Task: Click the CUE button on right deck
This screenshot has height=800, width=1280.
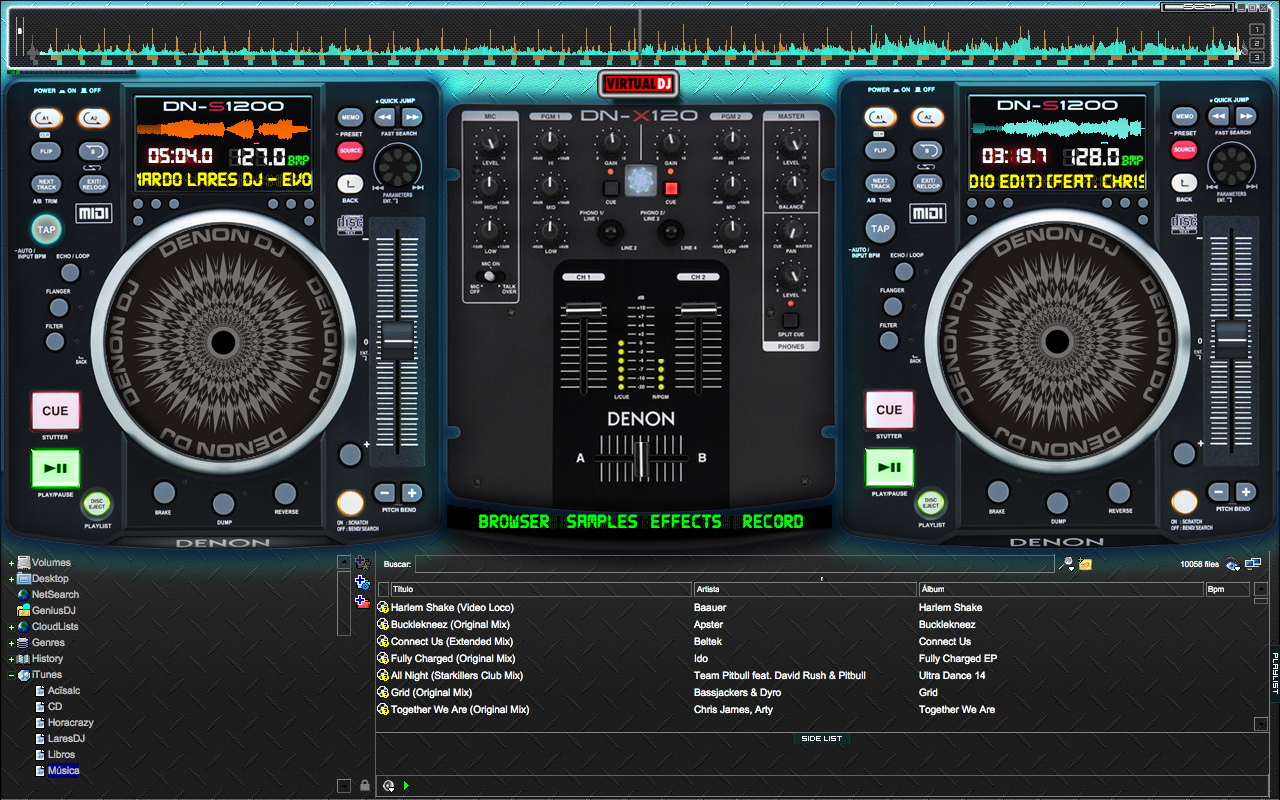Action: click(x=889, y=410)
